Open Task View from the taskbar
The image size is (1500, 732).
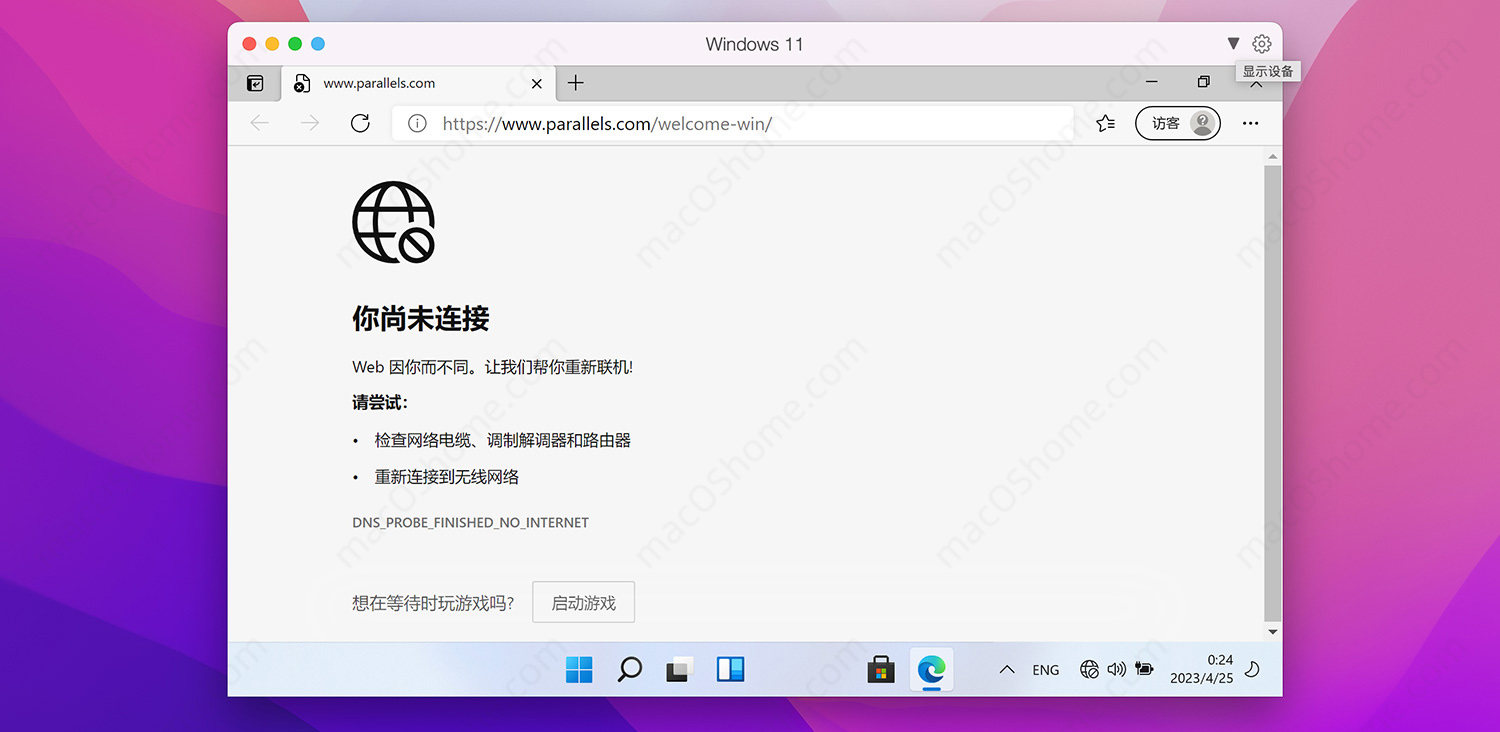click(680, 669)
